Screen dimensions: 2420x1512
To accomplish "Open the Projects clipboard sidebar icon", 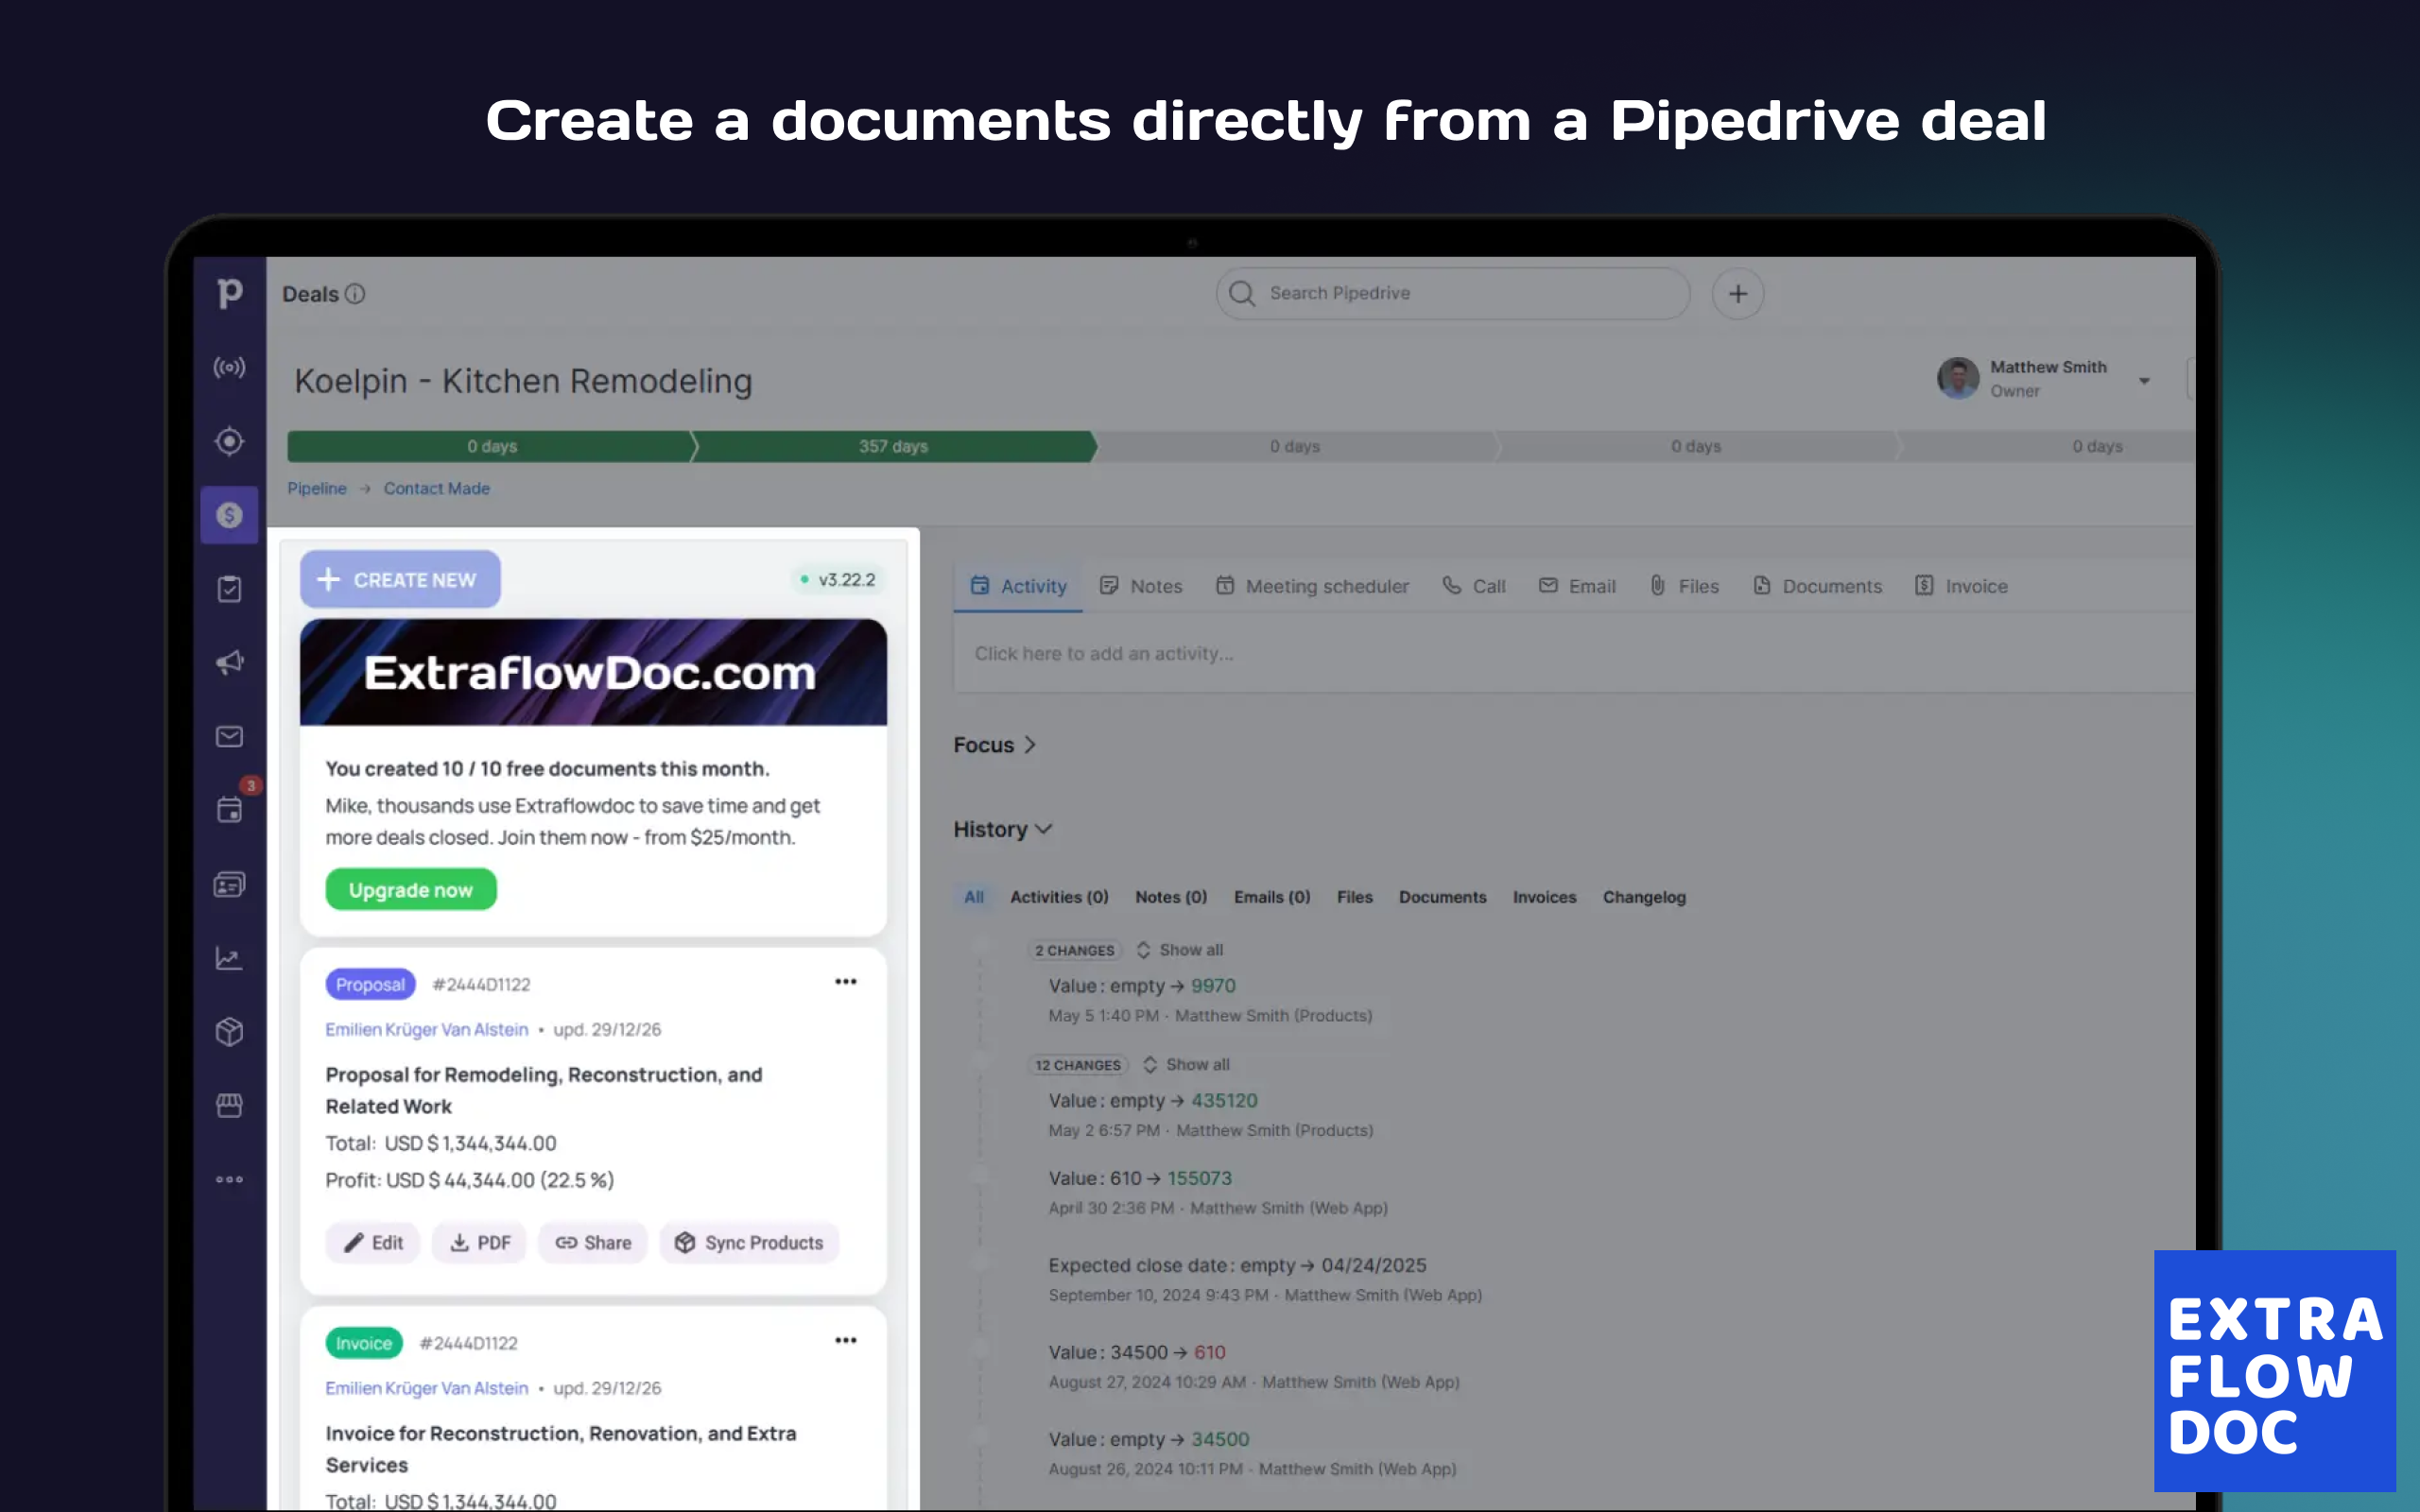I will point(229,589).
